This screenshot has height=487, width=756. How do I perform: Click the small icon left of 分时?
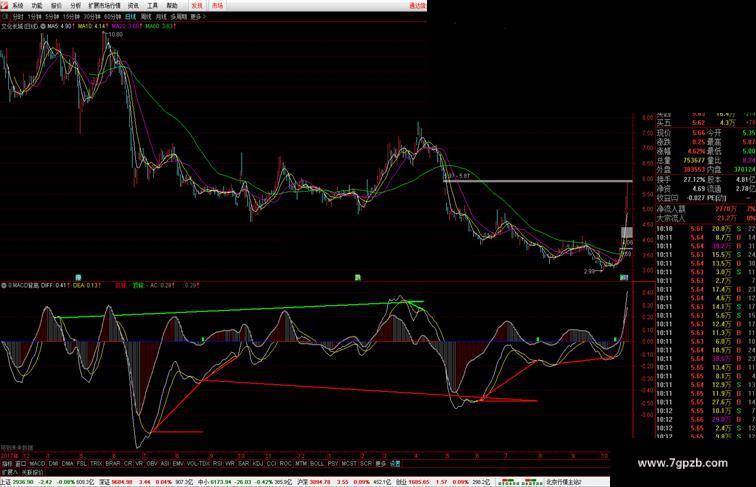[x=5, y=16]
